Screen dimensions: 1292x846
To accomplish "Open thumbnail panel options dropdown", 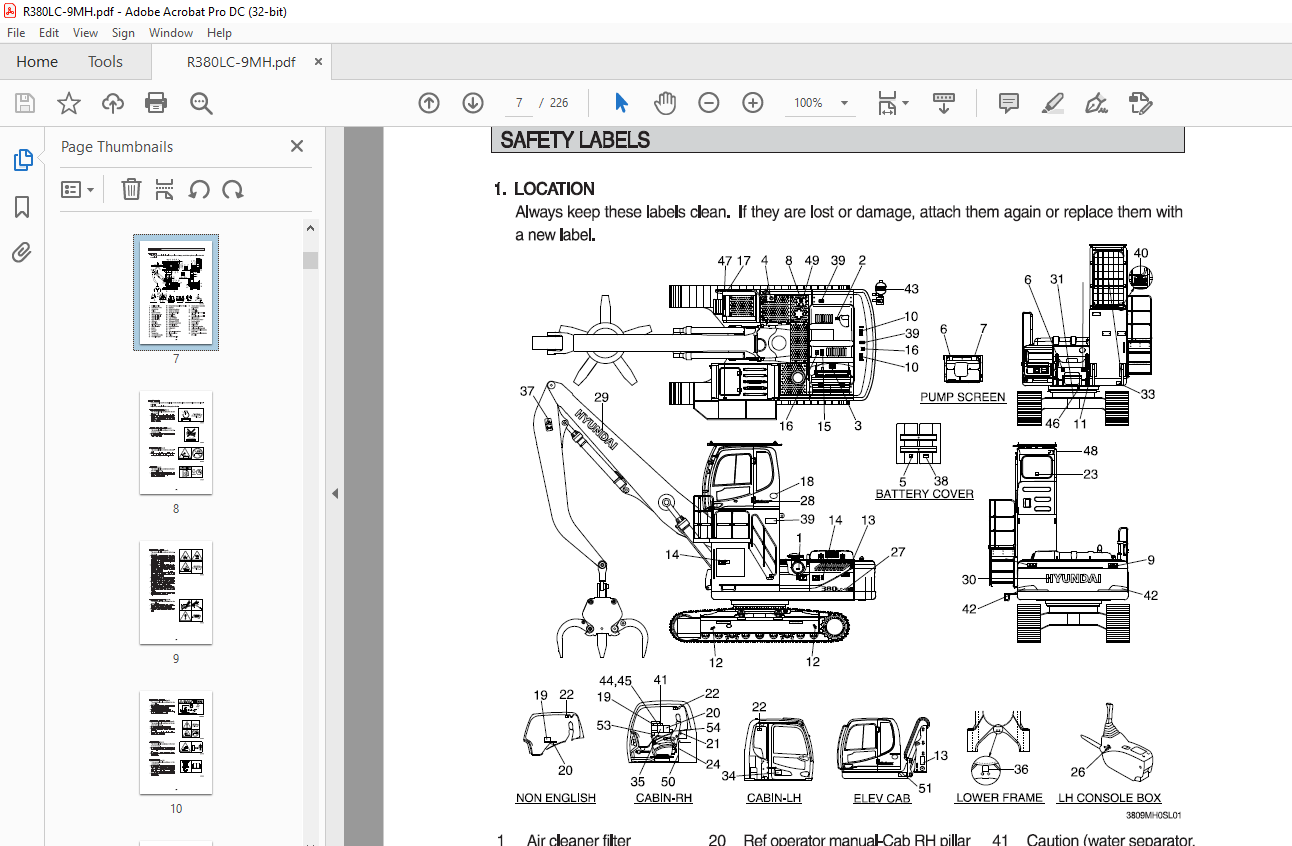I will pos(78,189).
